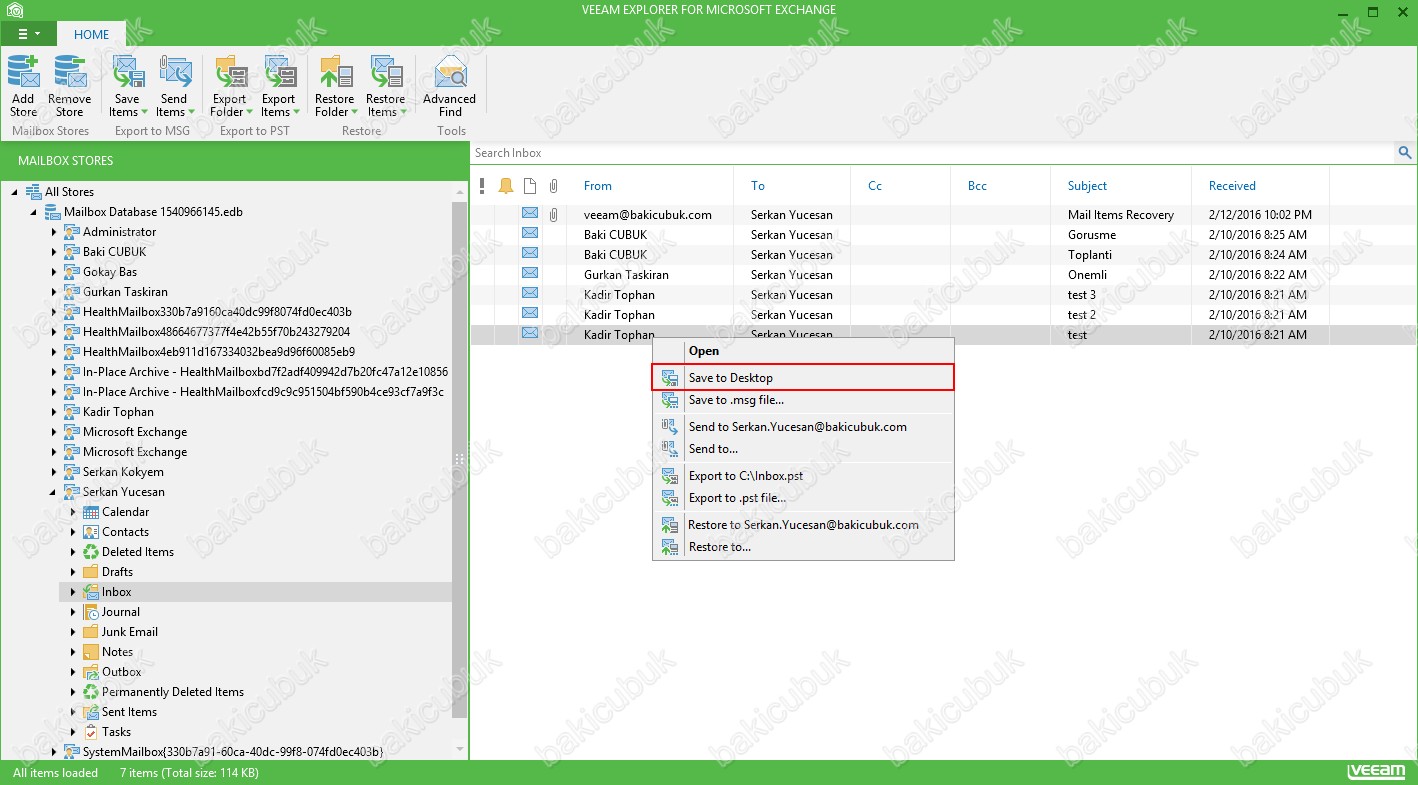The height and width of the screenshot is (785, 1418).
Task: Click the Restore Items ribbon icon
Action: [385, 72]
